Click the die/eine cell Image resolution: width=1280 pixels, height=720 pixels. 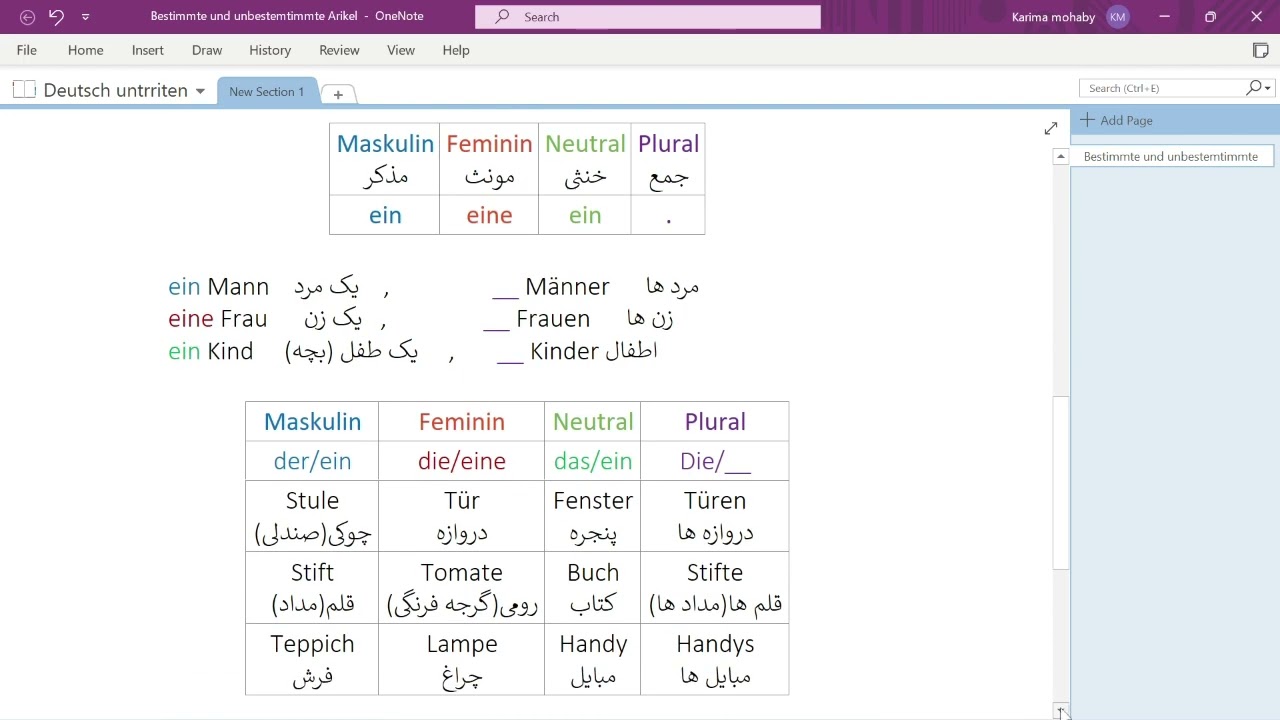coord(462,461)
